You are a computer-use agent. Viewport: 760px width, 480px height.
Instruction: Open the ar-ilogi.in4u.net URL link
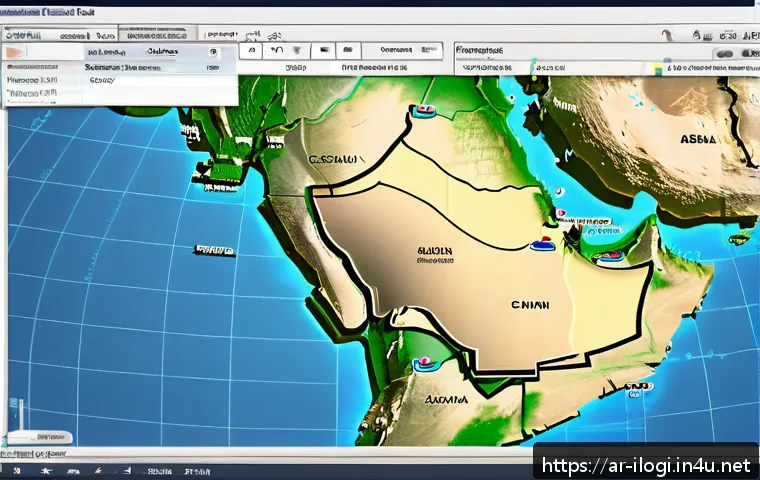tap(645, 465)
